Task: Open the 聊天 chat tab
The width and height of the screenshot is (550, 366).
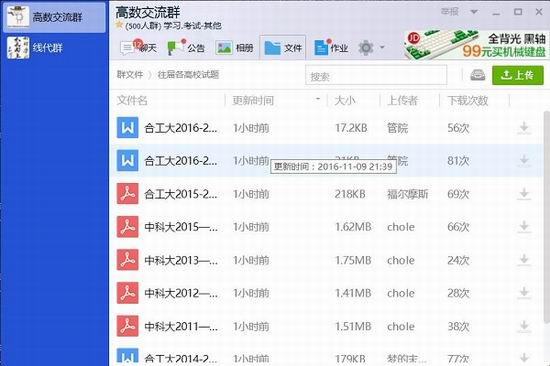Action: pyautogui.click(x=138, y=48)
